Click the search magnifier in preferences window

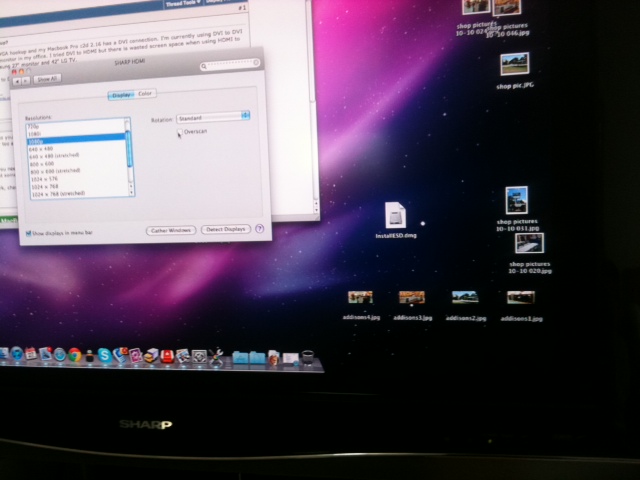(204, 67)
